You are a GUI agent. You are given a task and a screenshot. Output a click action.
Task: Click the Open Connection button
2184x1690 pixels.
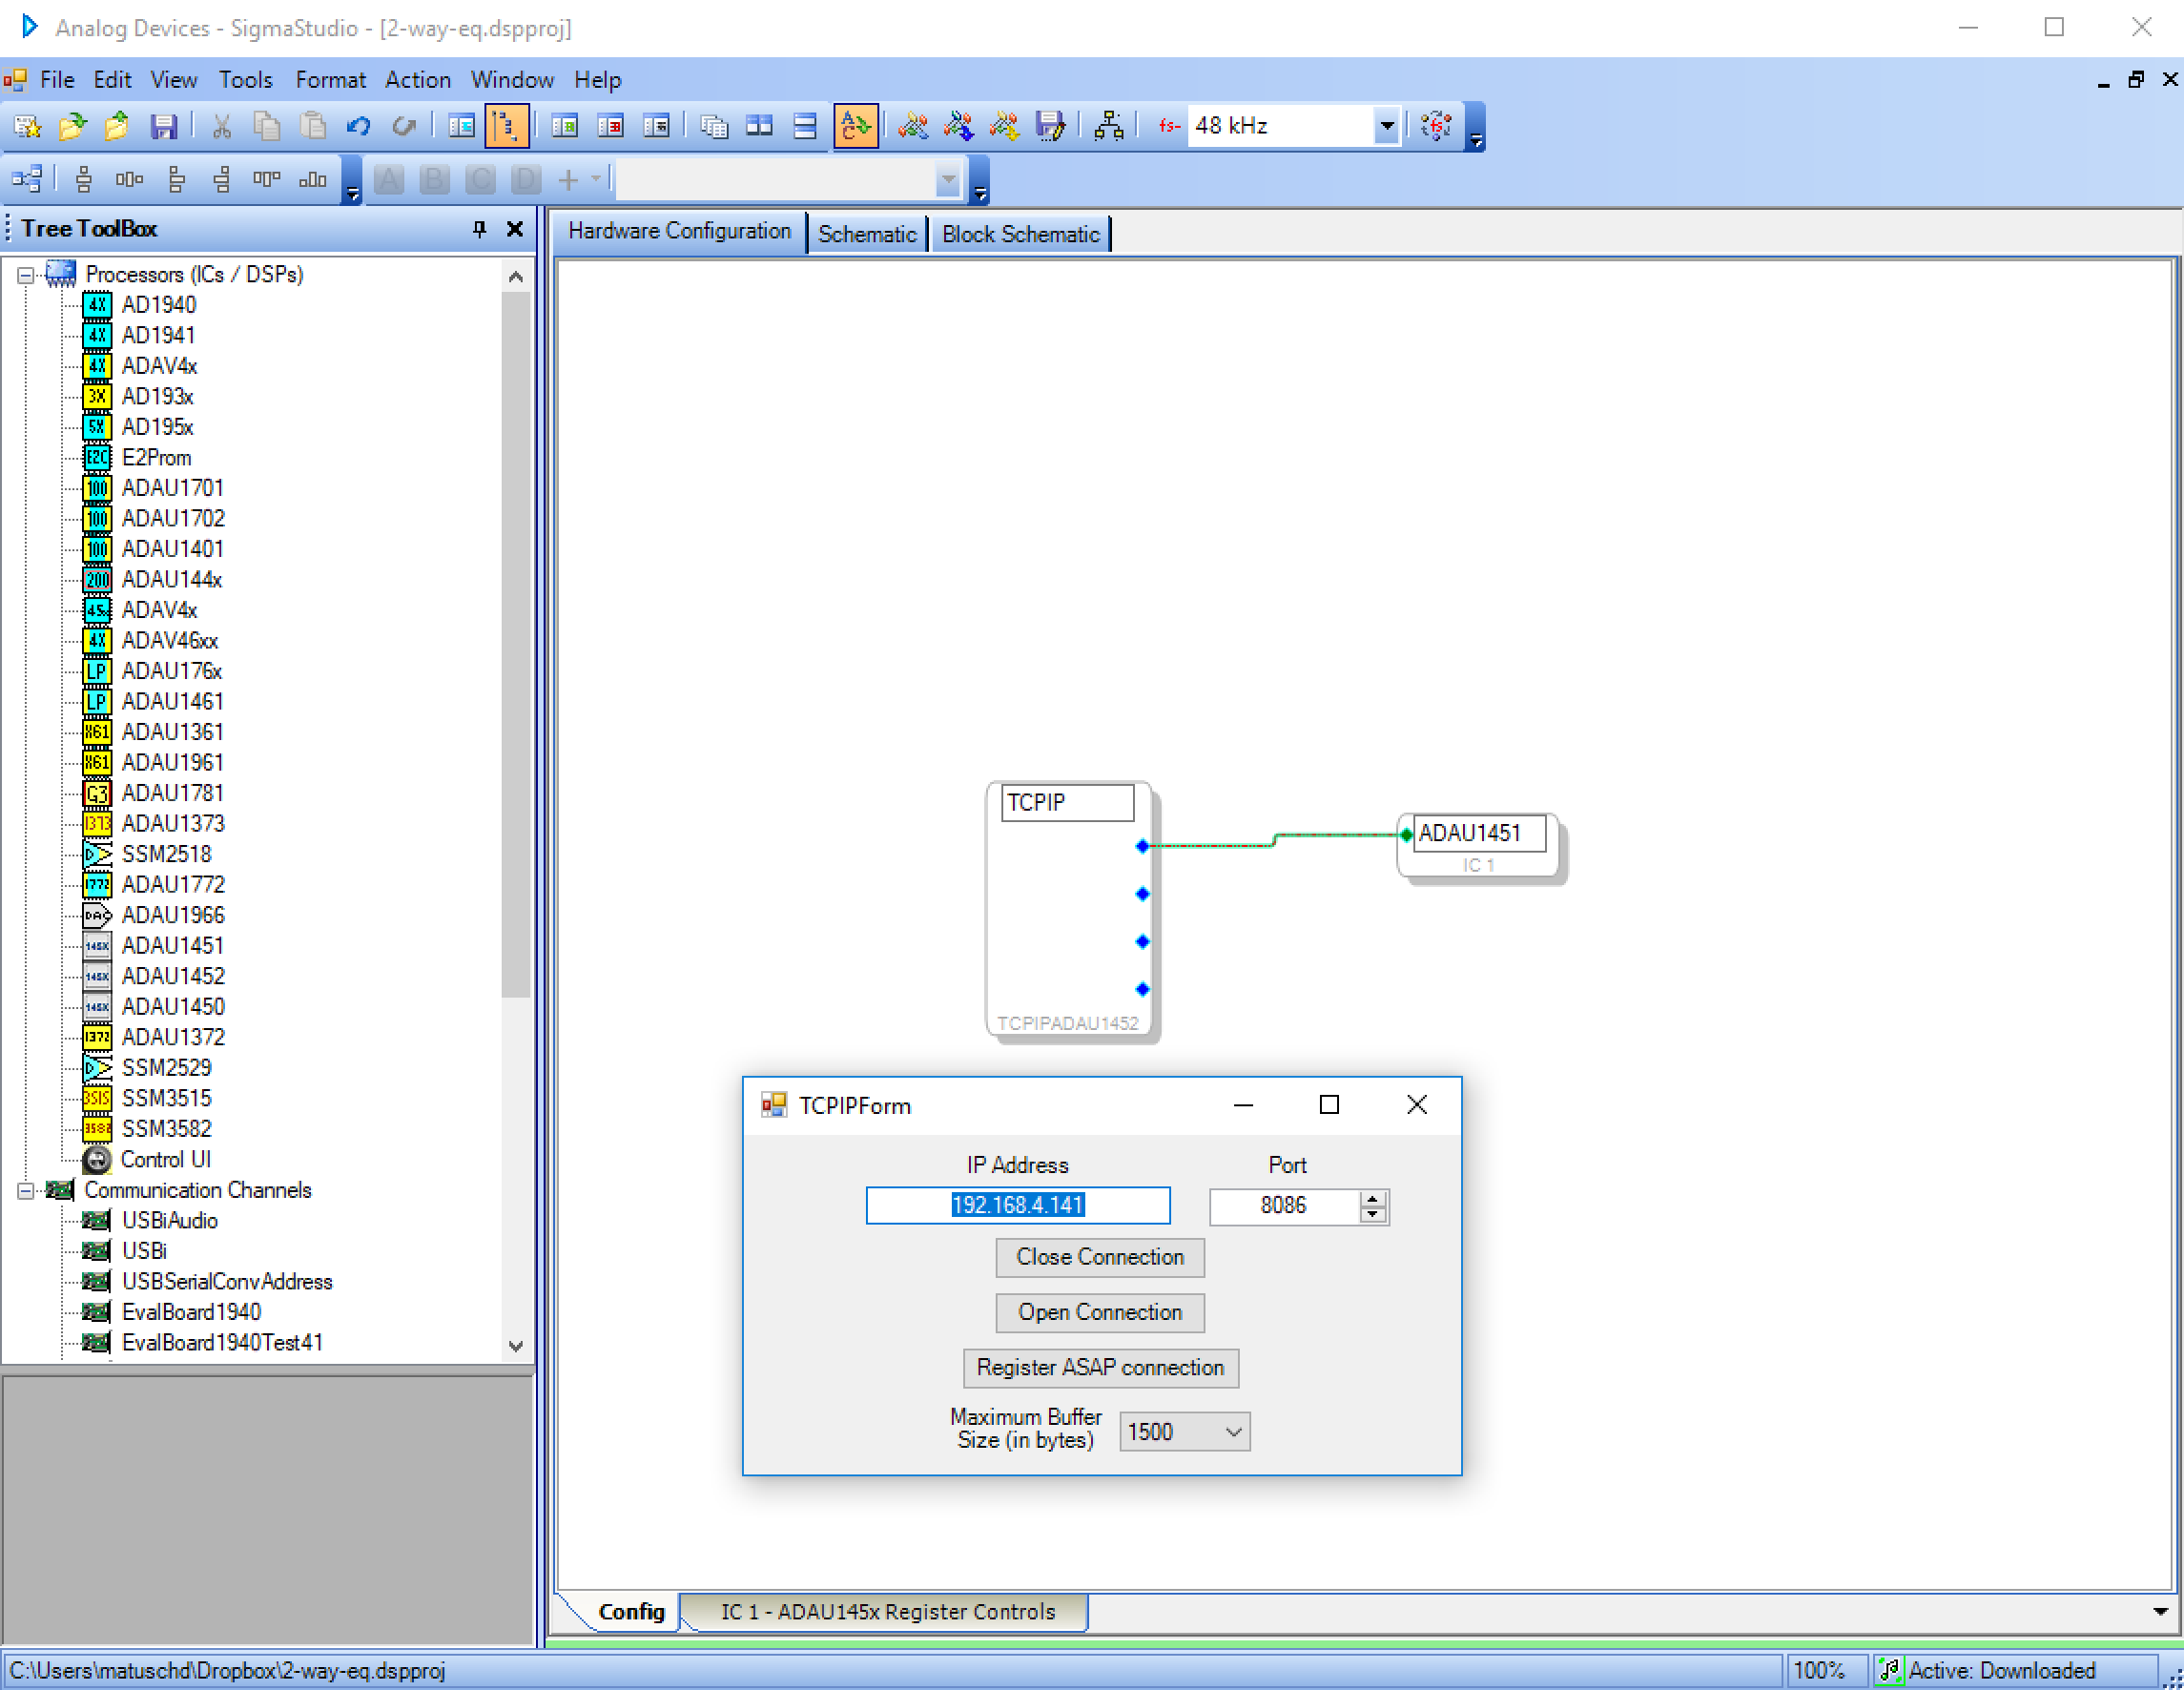1100,1312
